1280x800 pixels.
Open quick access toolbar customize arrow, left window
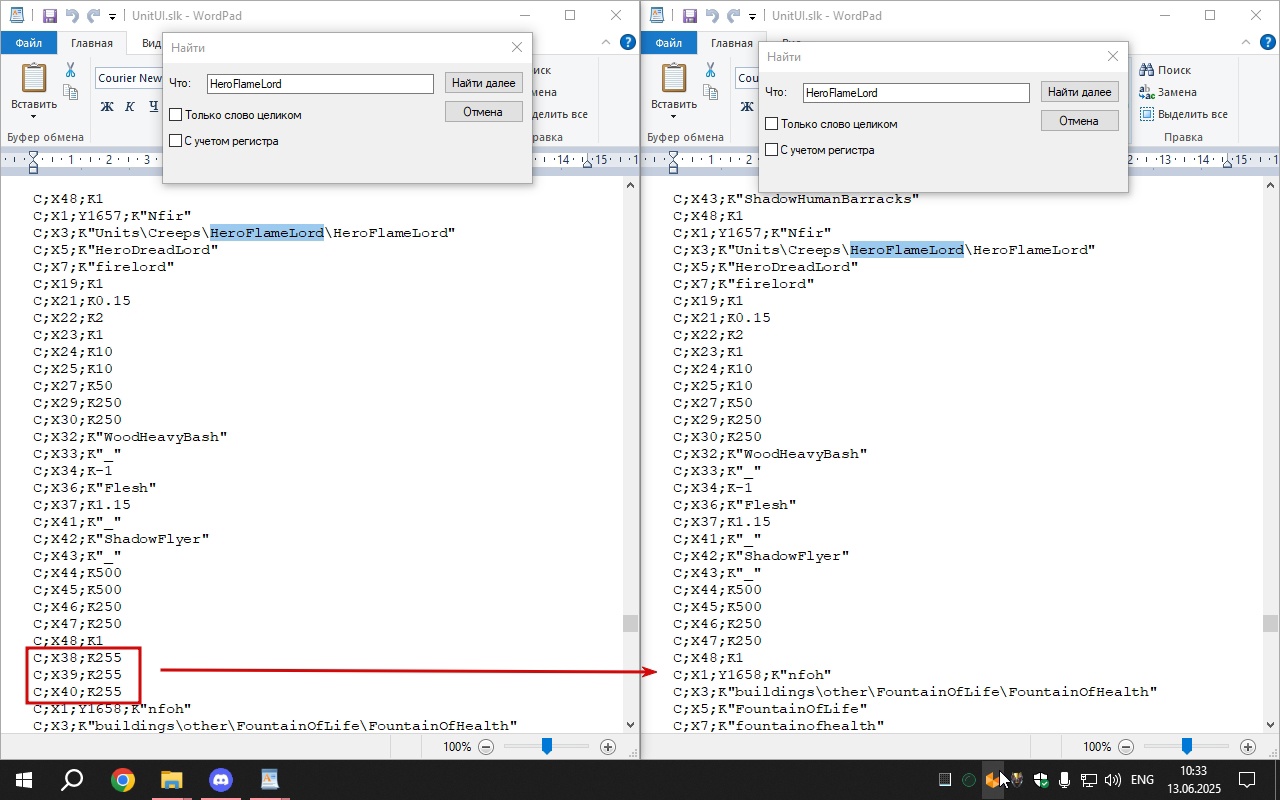pyautogui.click(x=112, y=17)
